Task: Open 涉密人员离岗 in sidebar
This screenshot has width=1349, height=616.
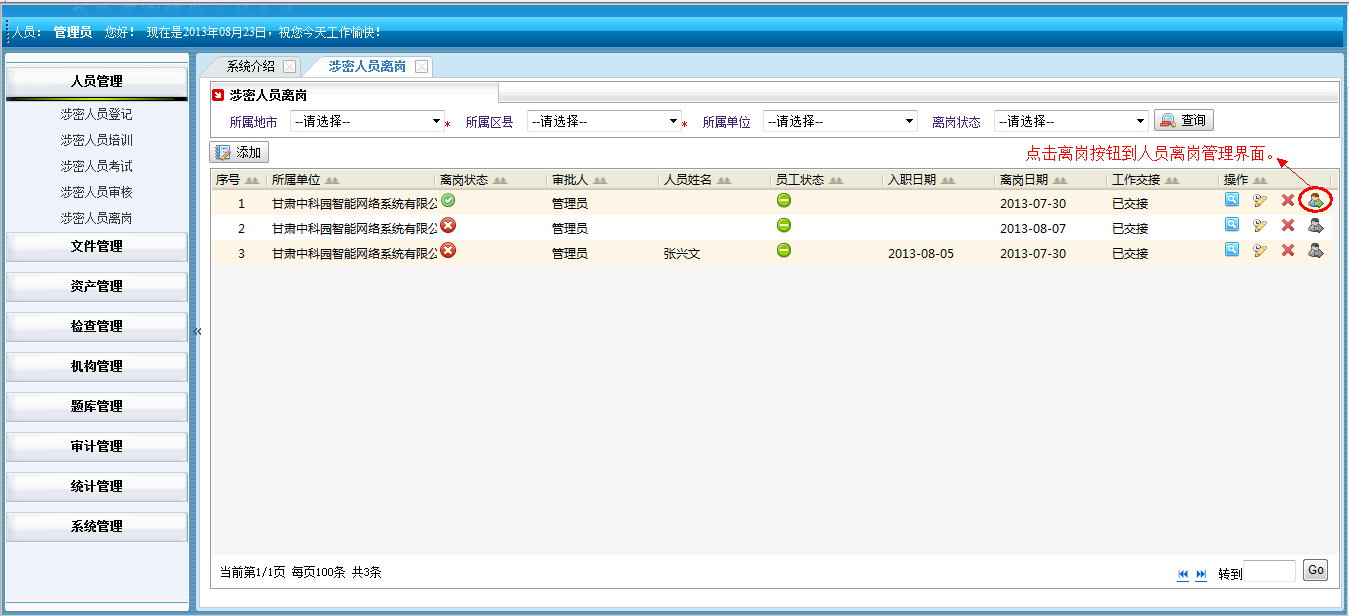Action: (x=96, y=218)
